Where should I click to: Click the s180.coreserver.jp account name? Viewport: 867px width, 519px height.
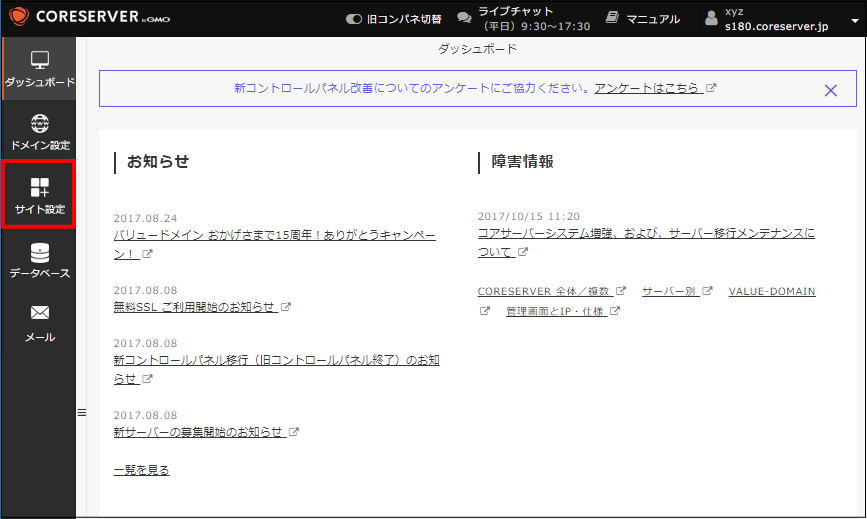tap(776, 26)
